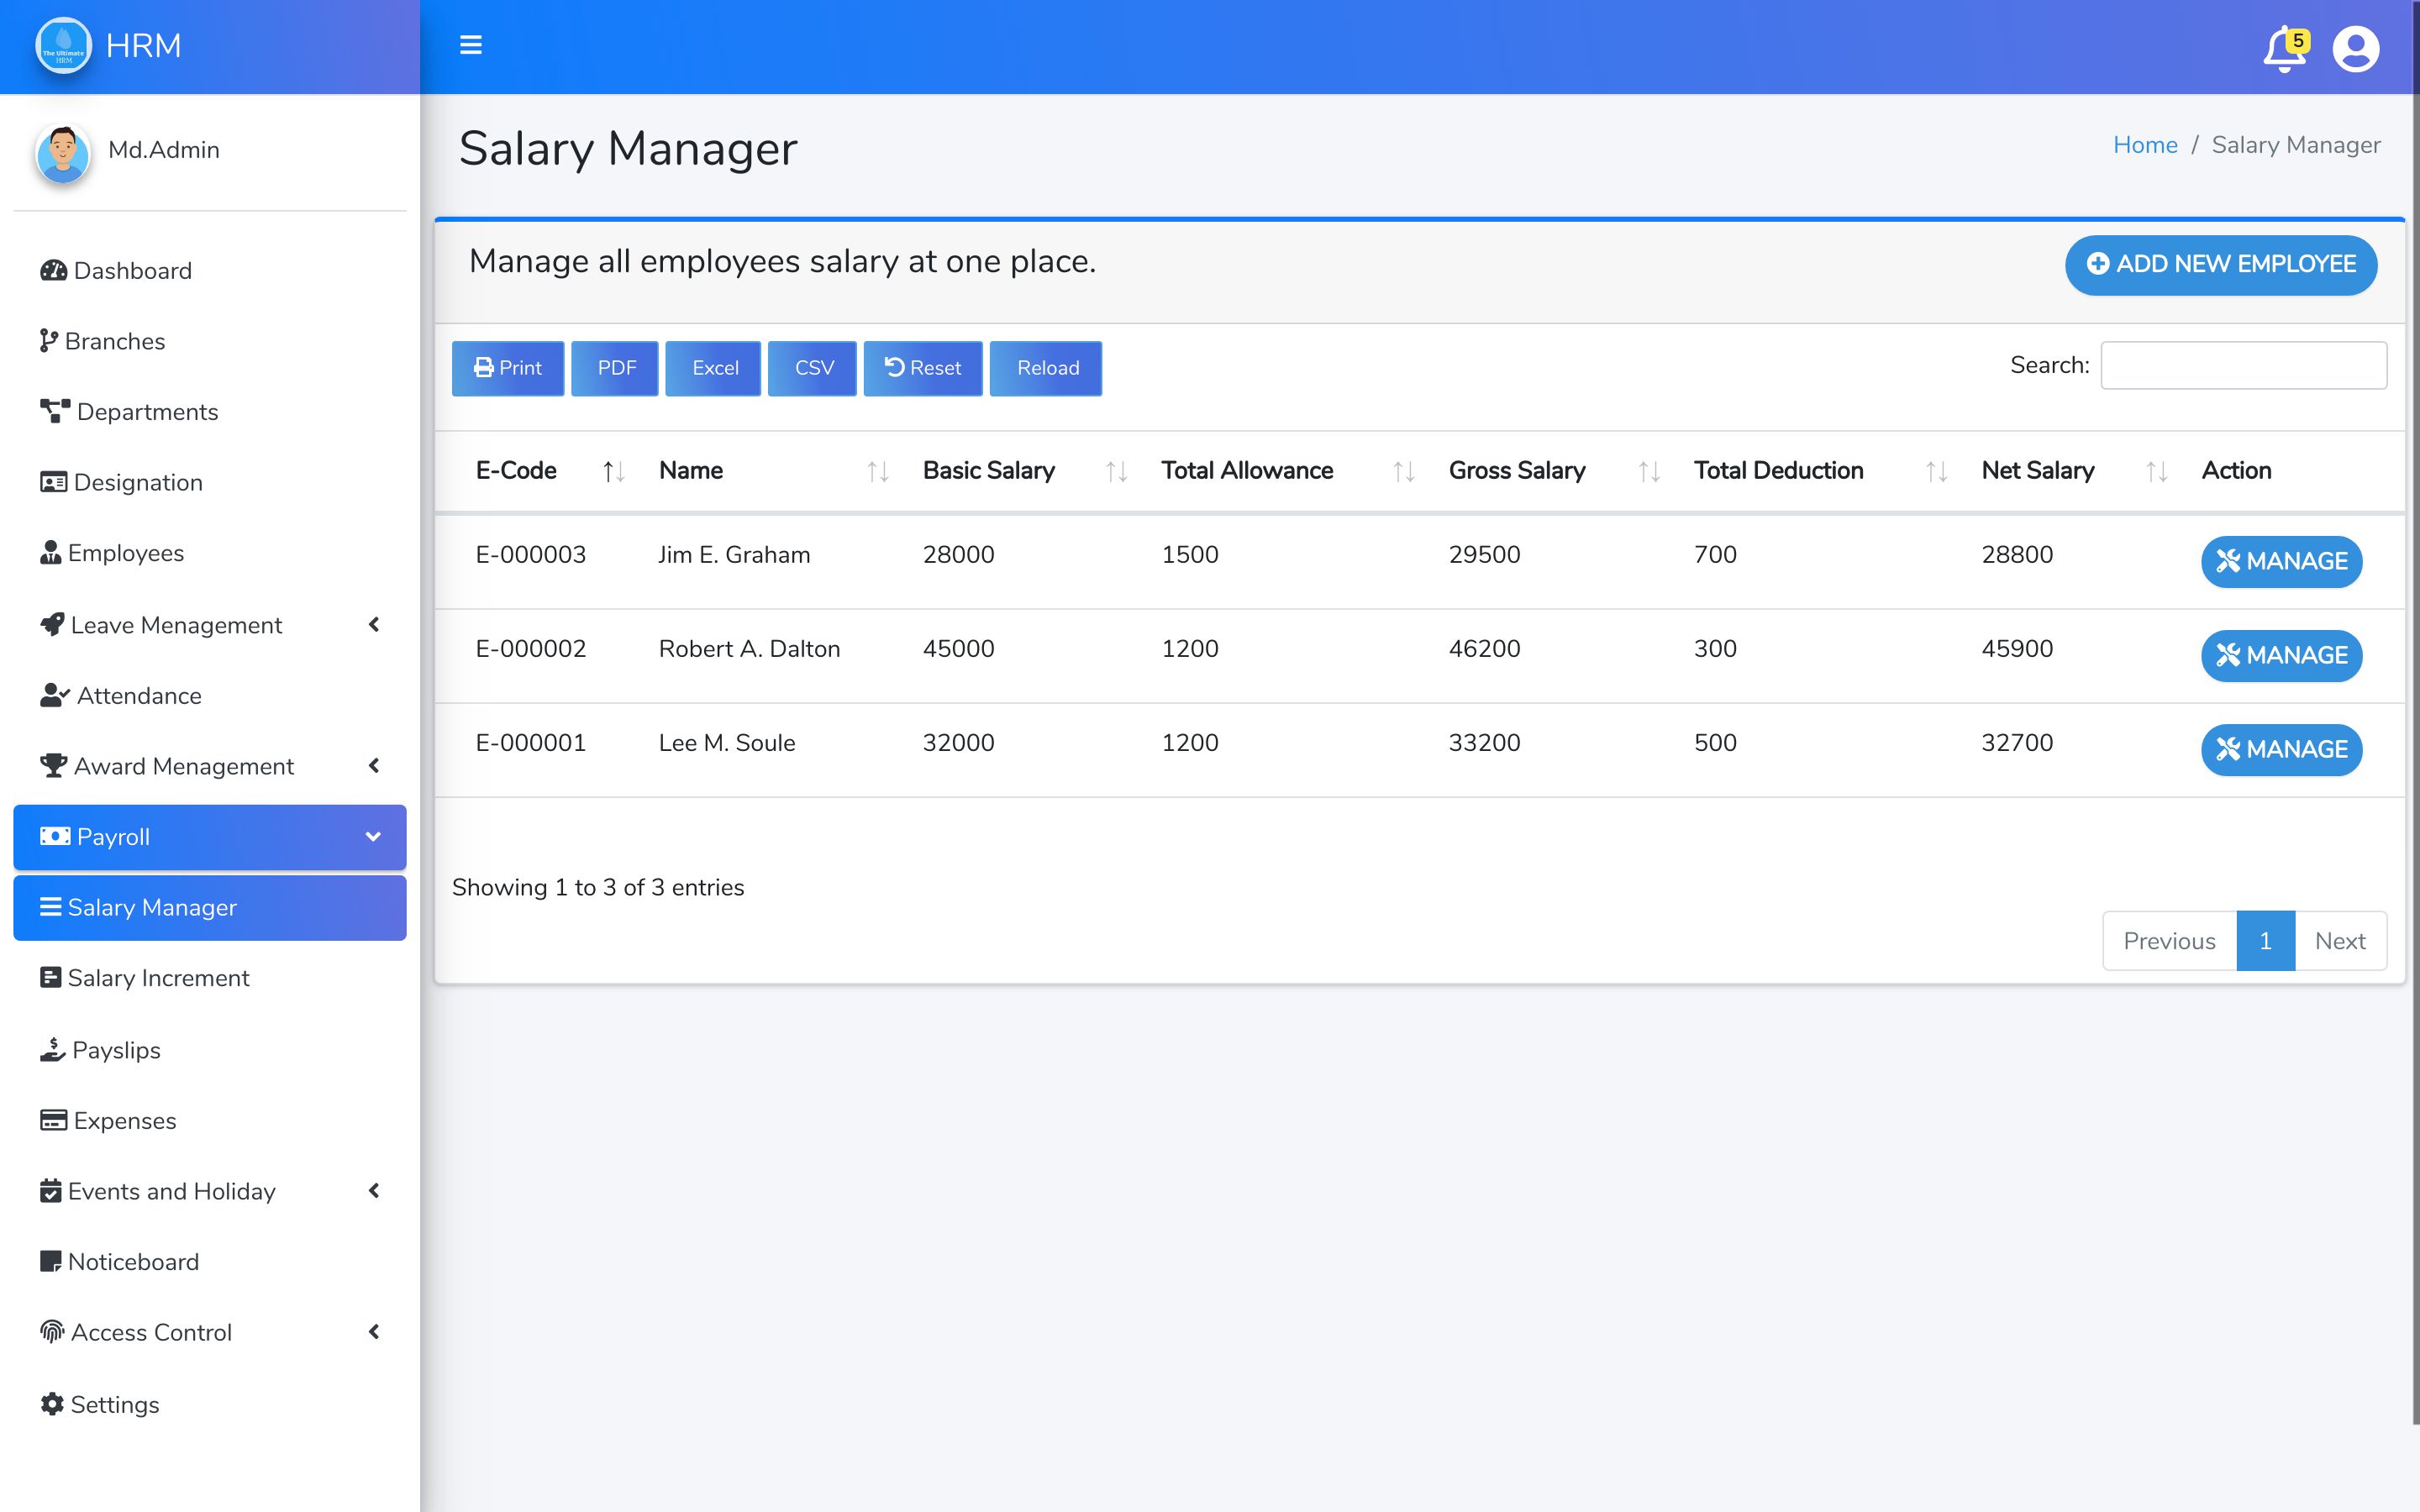Click the Md.Admin avatar picture
This screenshot has width=2420, height=1512.
click(63, 153)
